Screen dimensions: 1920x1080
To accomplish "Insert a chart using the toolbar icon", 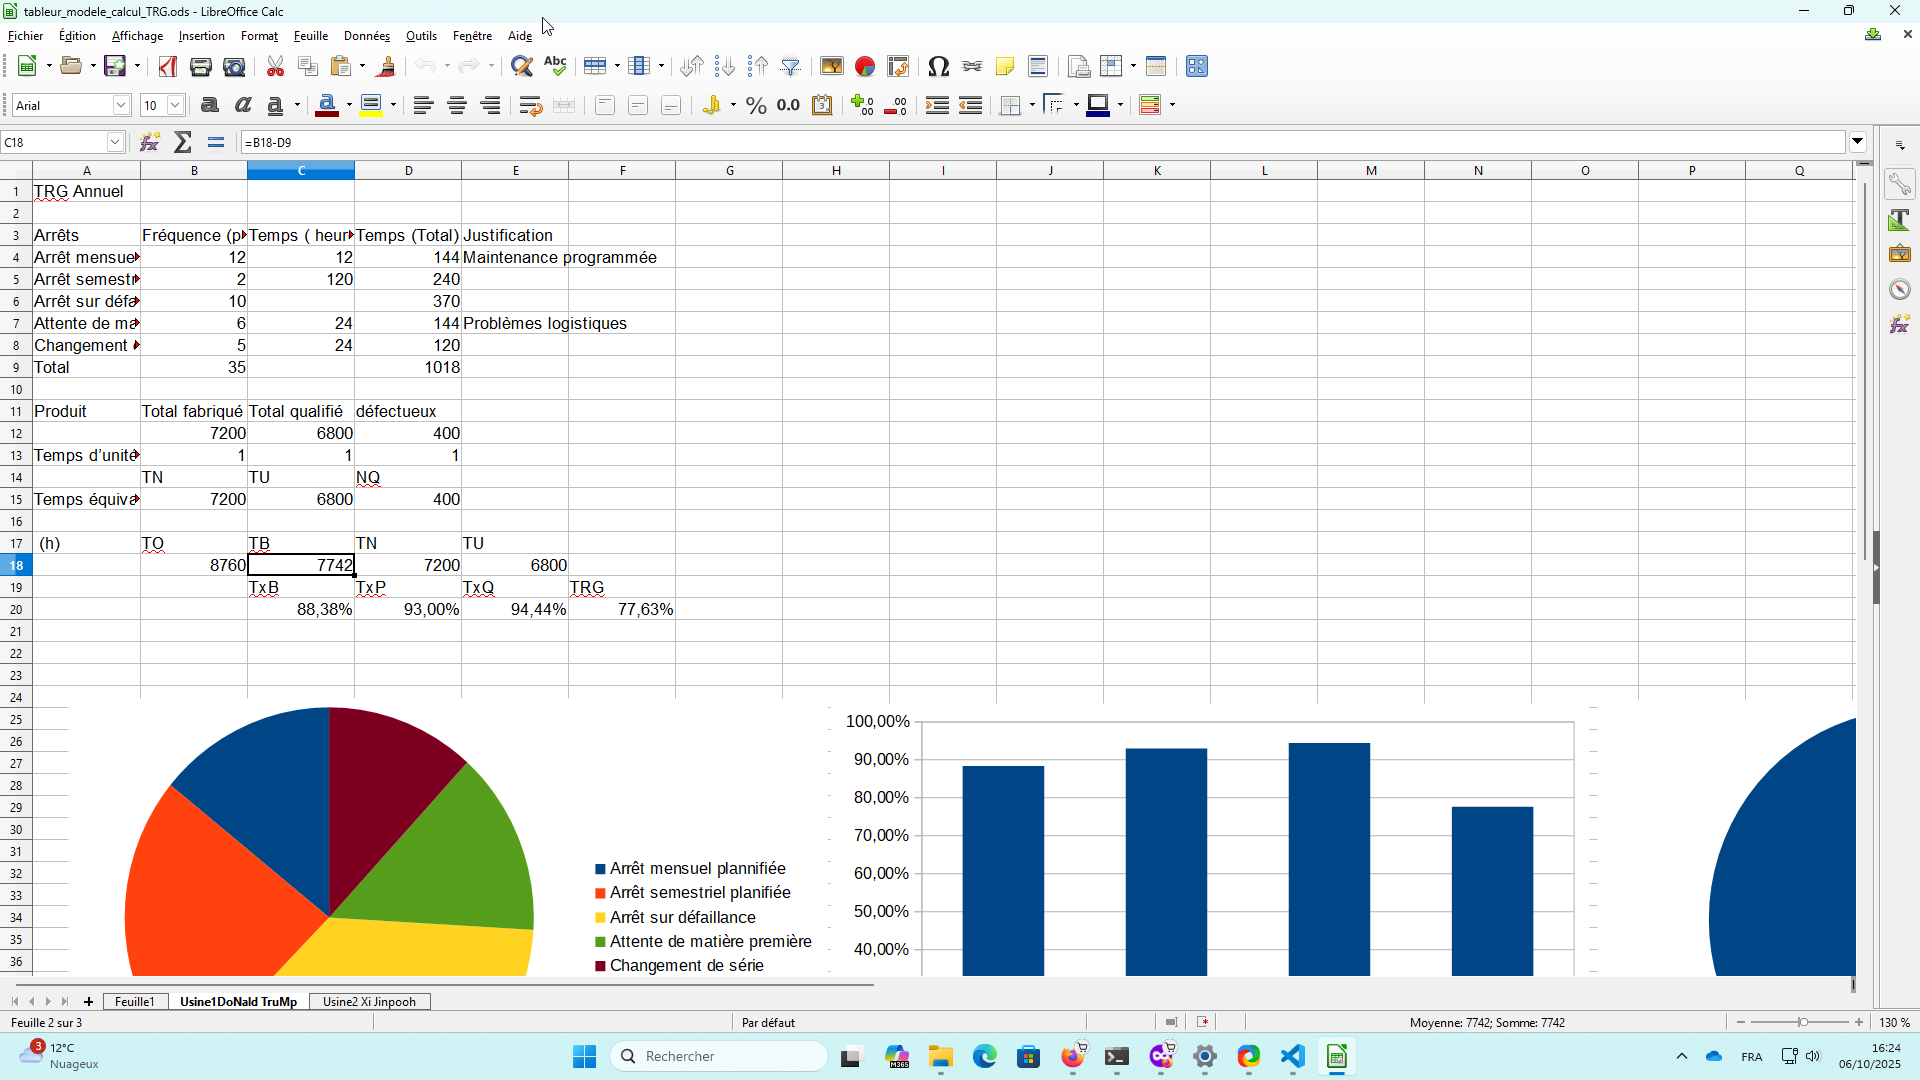I will (865, 67).
